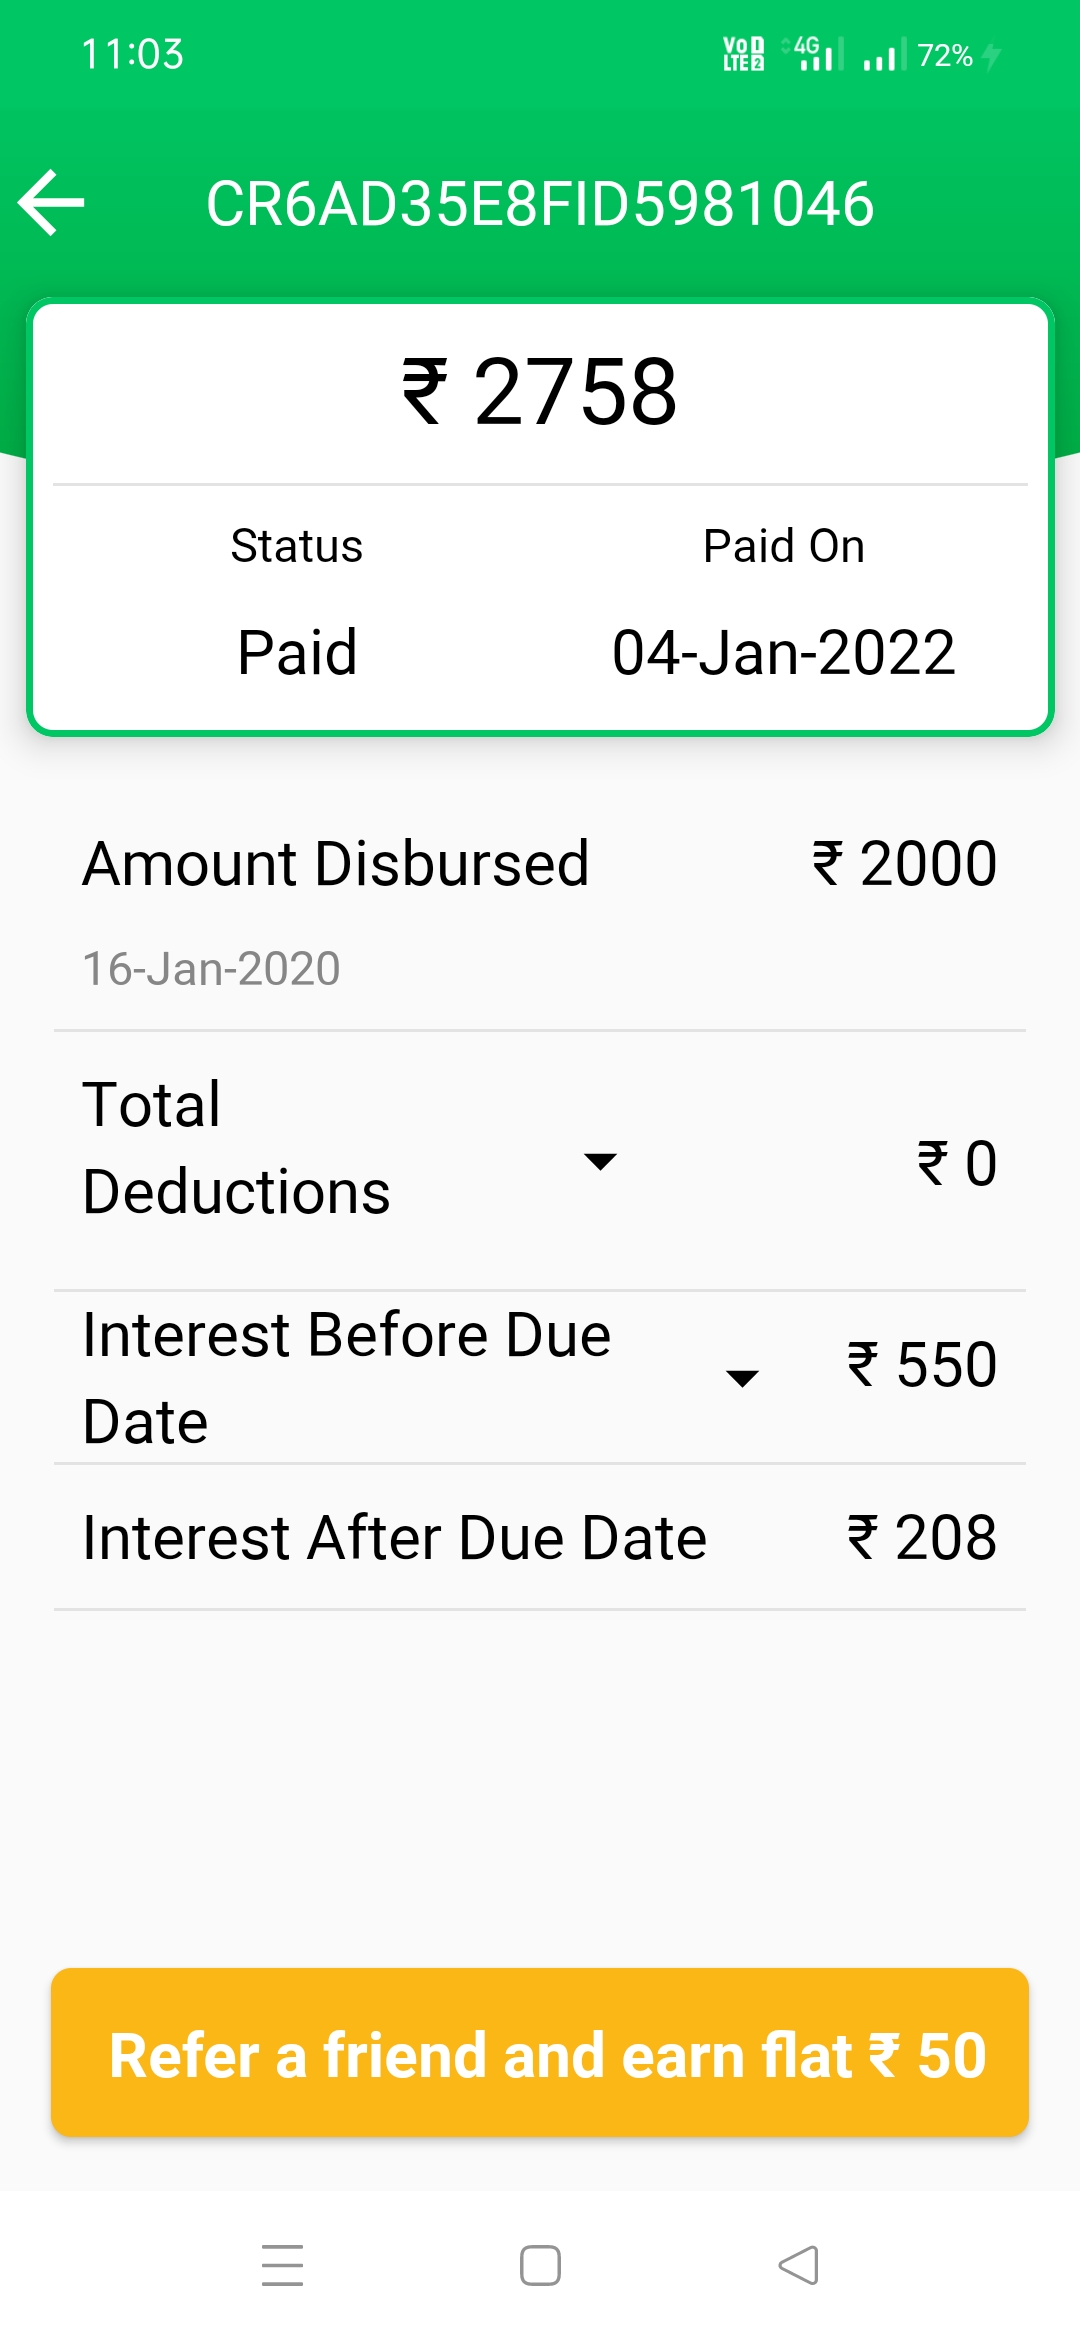The image size is (1080, 2340).
Task: Tap the VoLTE indicator in status bar
Action: tap(743, 54)
